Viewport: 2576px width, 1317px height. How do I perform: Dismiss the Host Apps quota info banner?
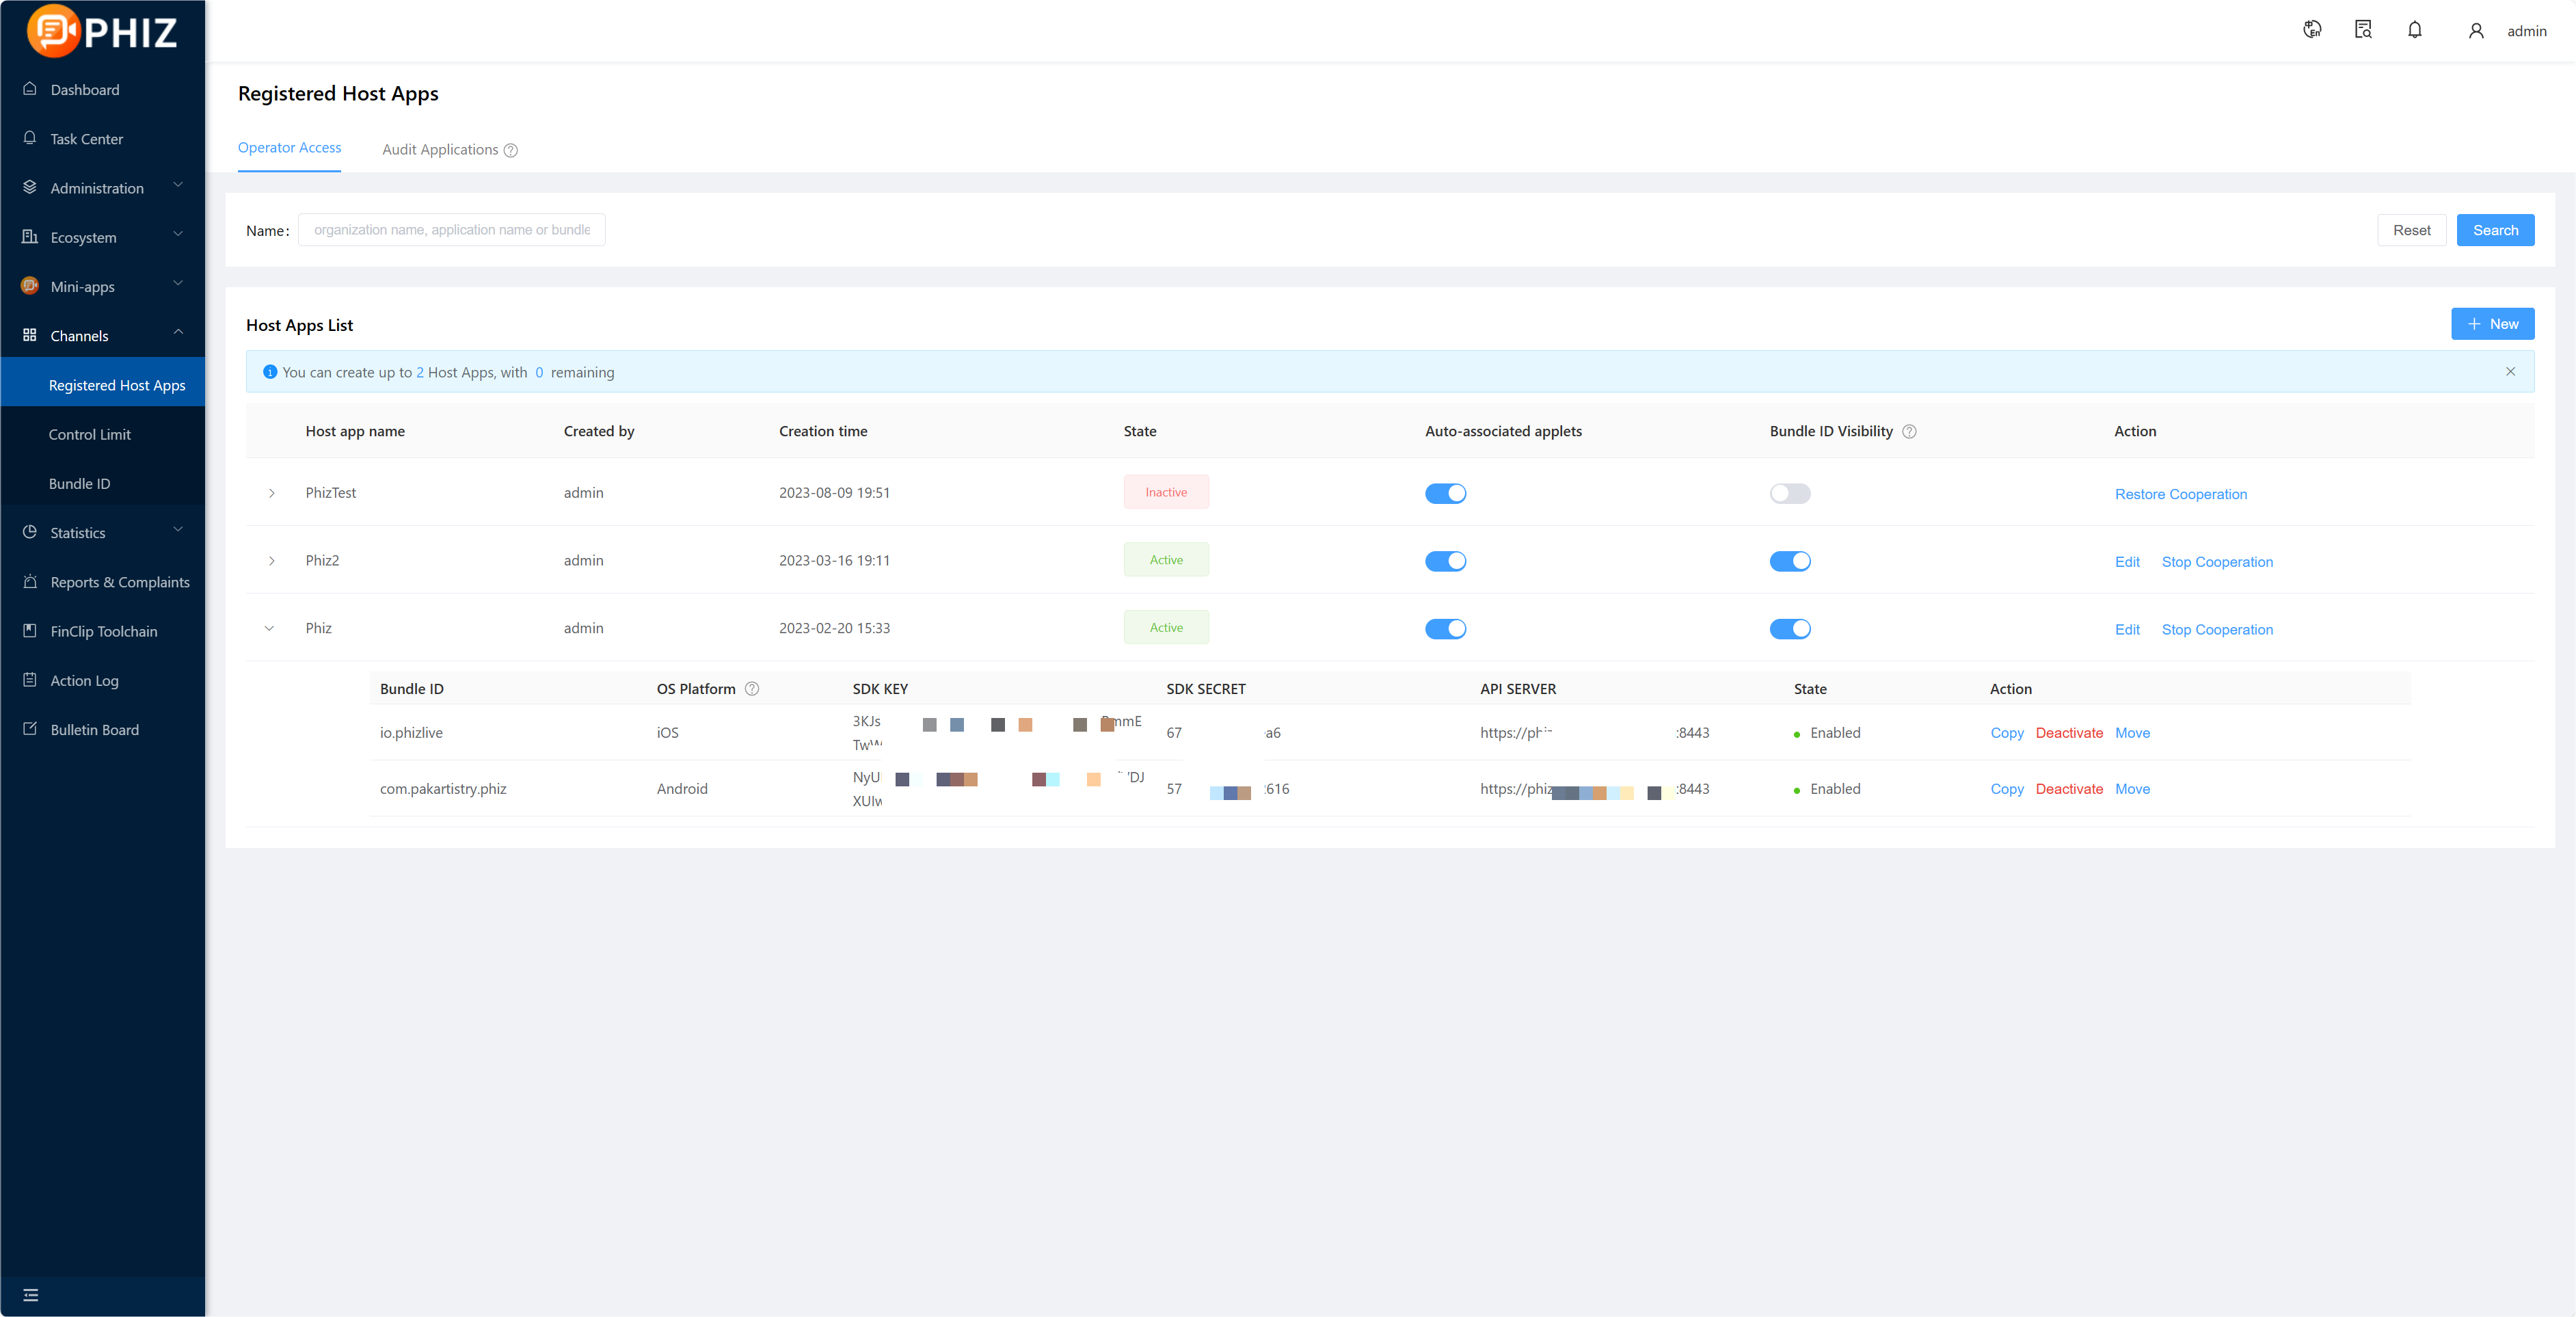pos(2510,371)
